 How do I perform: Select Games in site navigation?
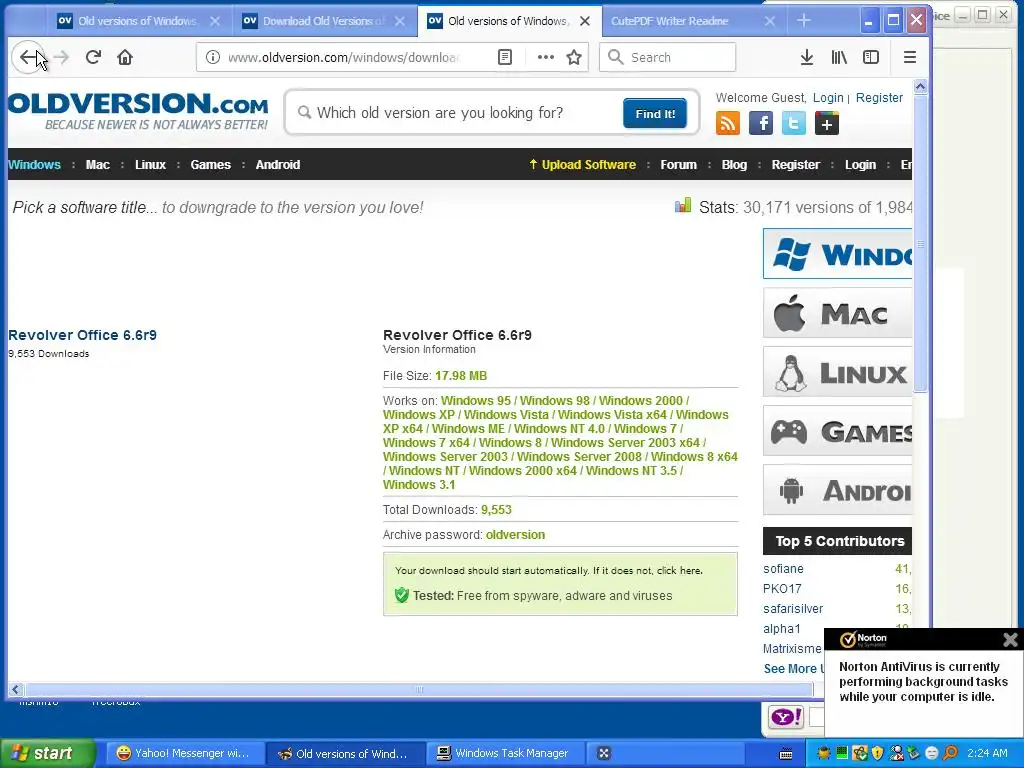point(210,165)
